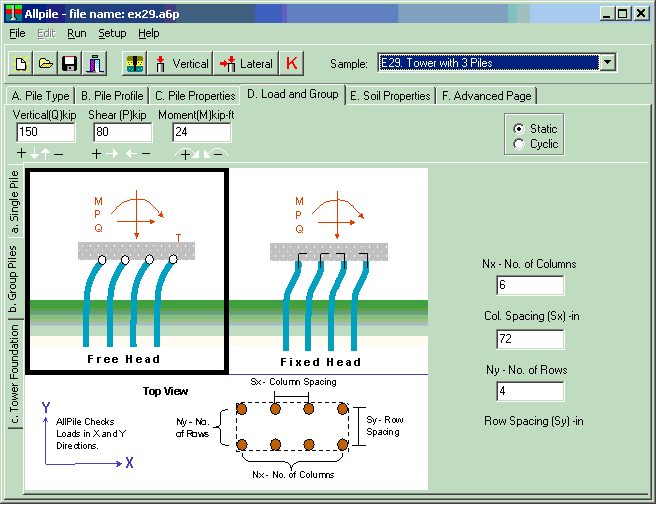Screen dimensions: 656x505
Task: Select the Tower Foundation side tab
Action: click(14, 375)
